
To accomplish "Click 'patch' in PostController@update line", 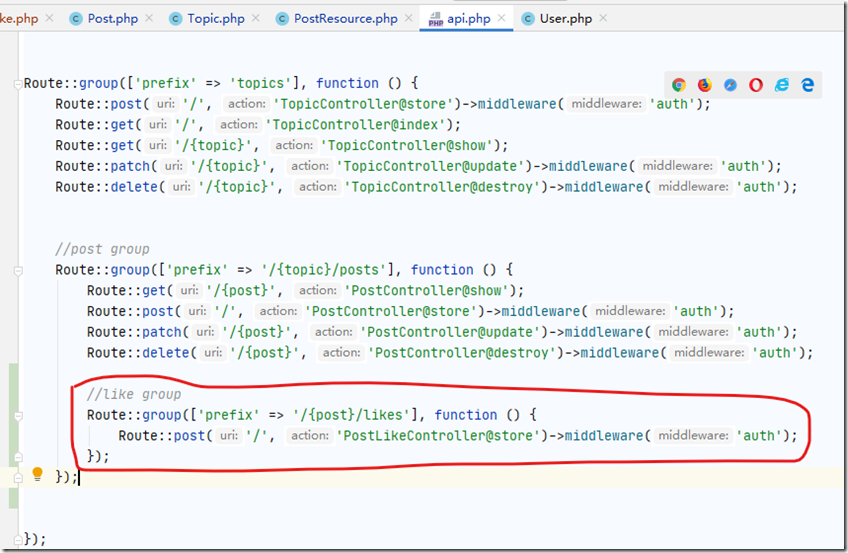I will point(162,332).
